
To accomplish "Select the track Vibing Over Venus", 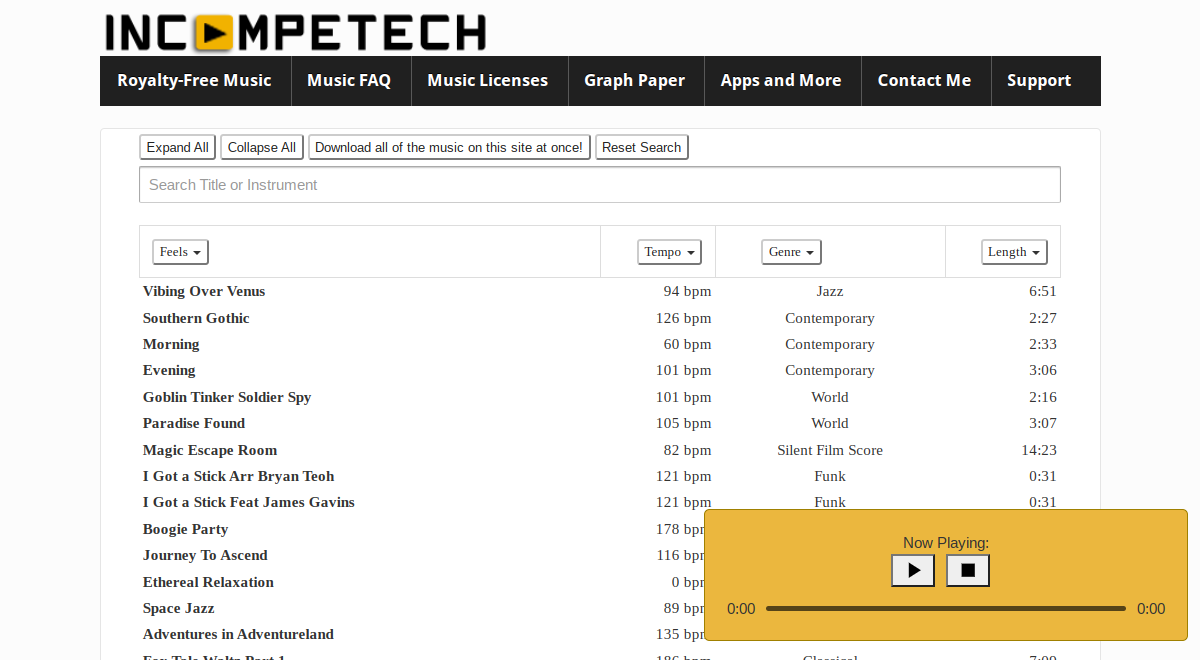I will click(x=204, y=291).
